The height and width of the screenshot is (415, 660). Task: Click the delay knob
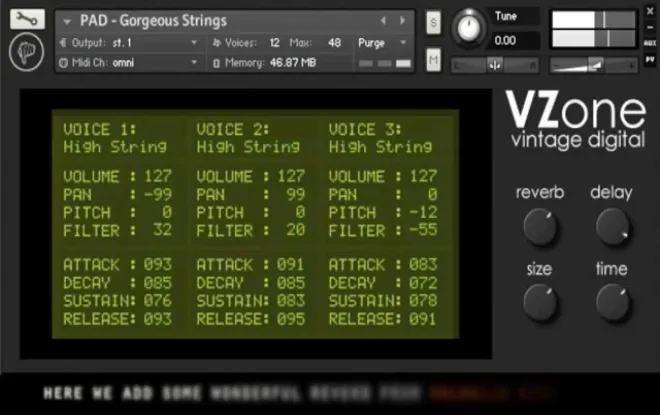coord(613,227)
